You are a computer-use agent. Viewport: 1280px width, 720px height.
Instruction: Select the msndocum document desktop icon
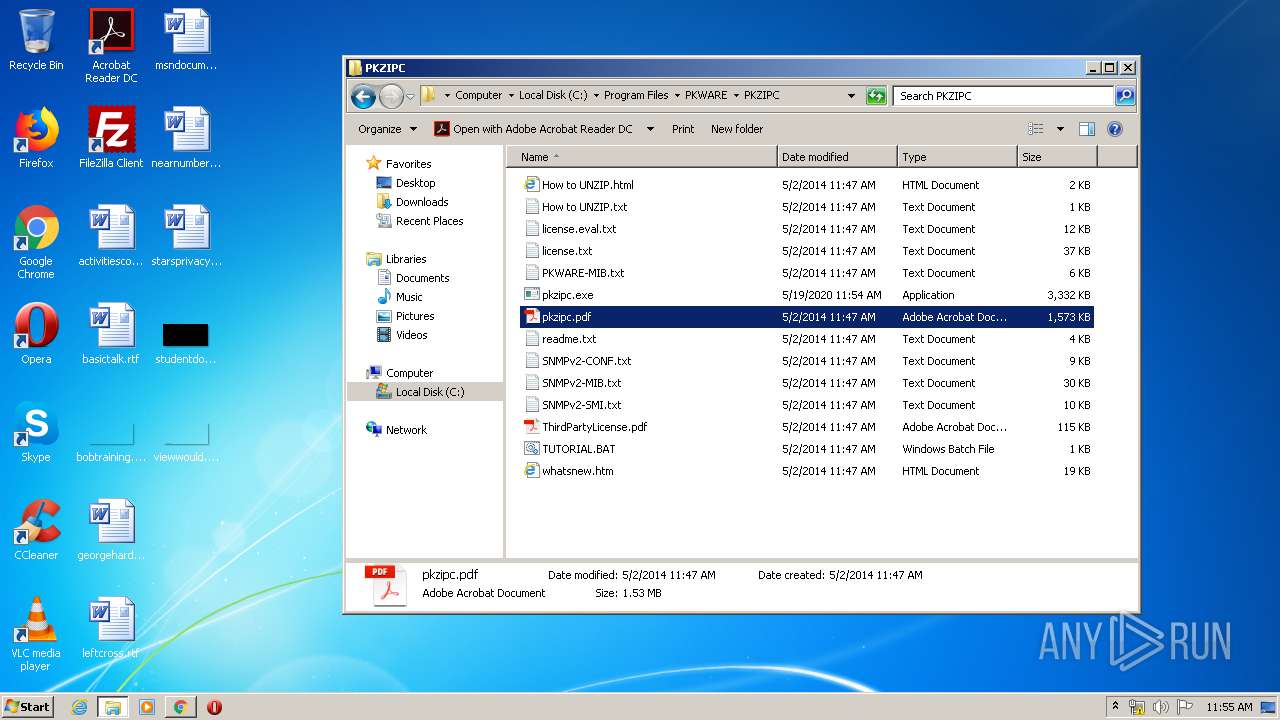pyautogui.click(x=186, y=40)
